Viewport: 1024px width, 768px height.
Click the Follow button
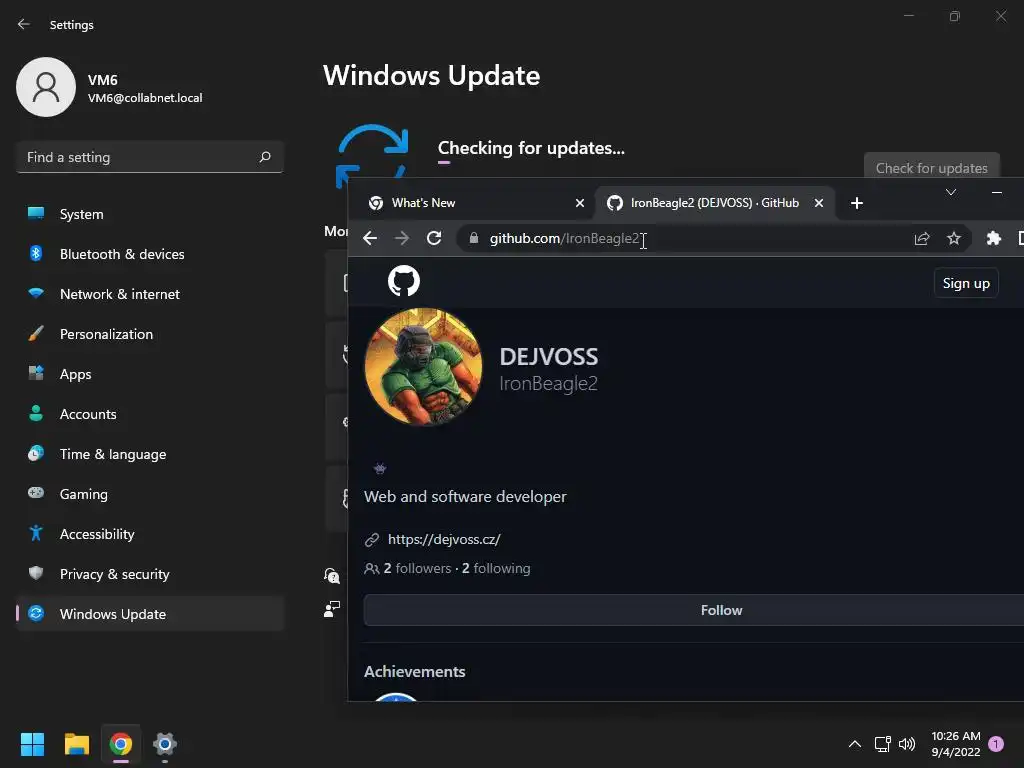694,610
